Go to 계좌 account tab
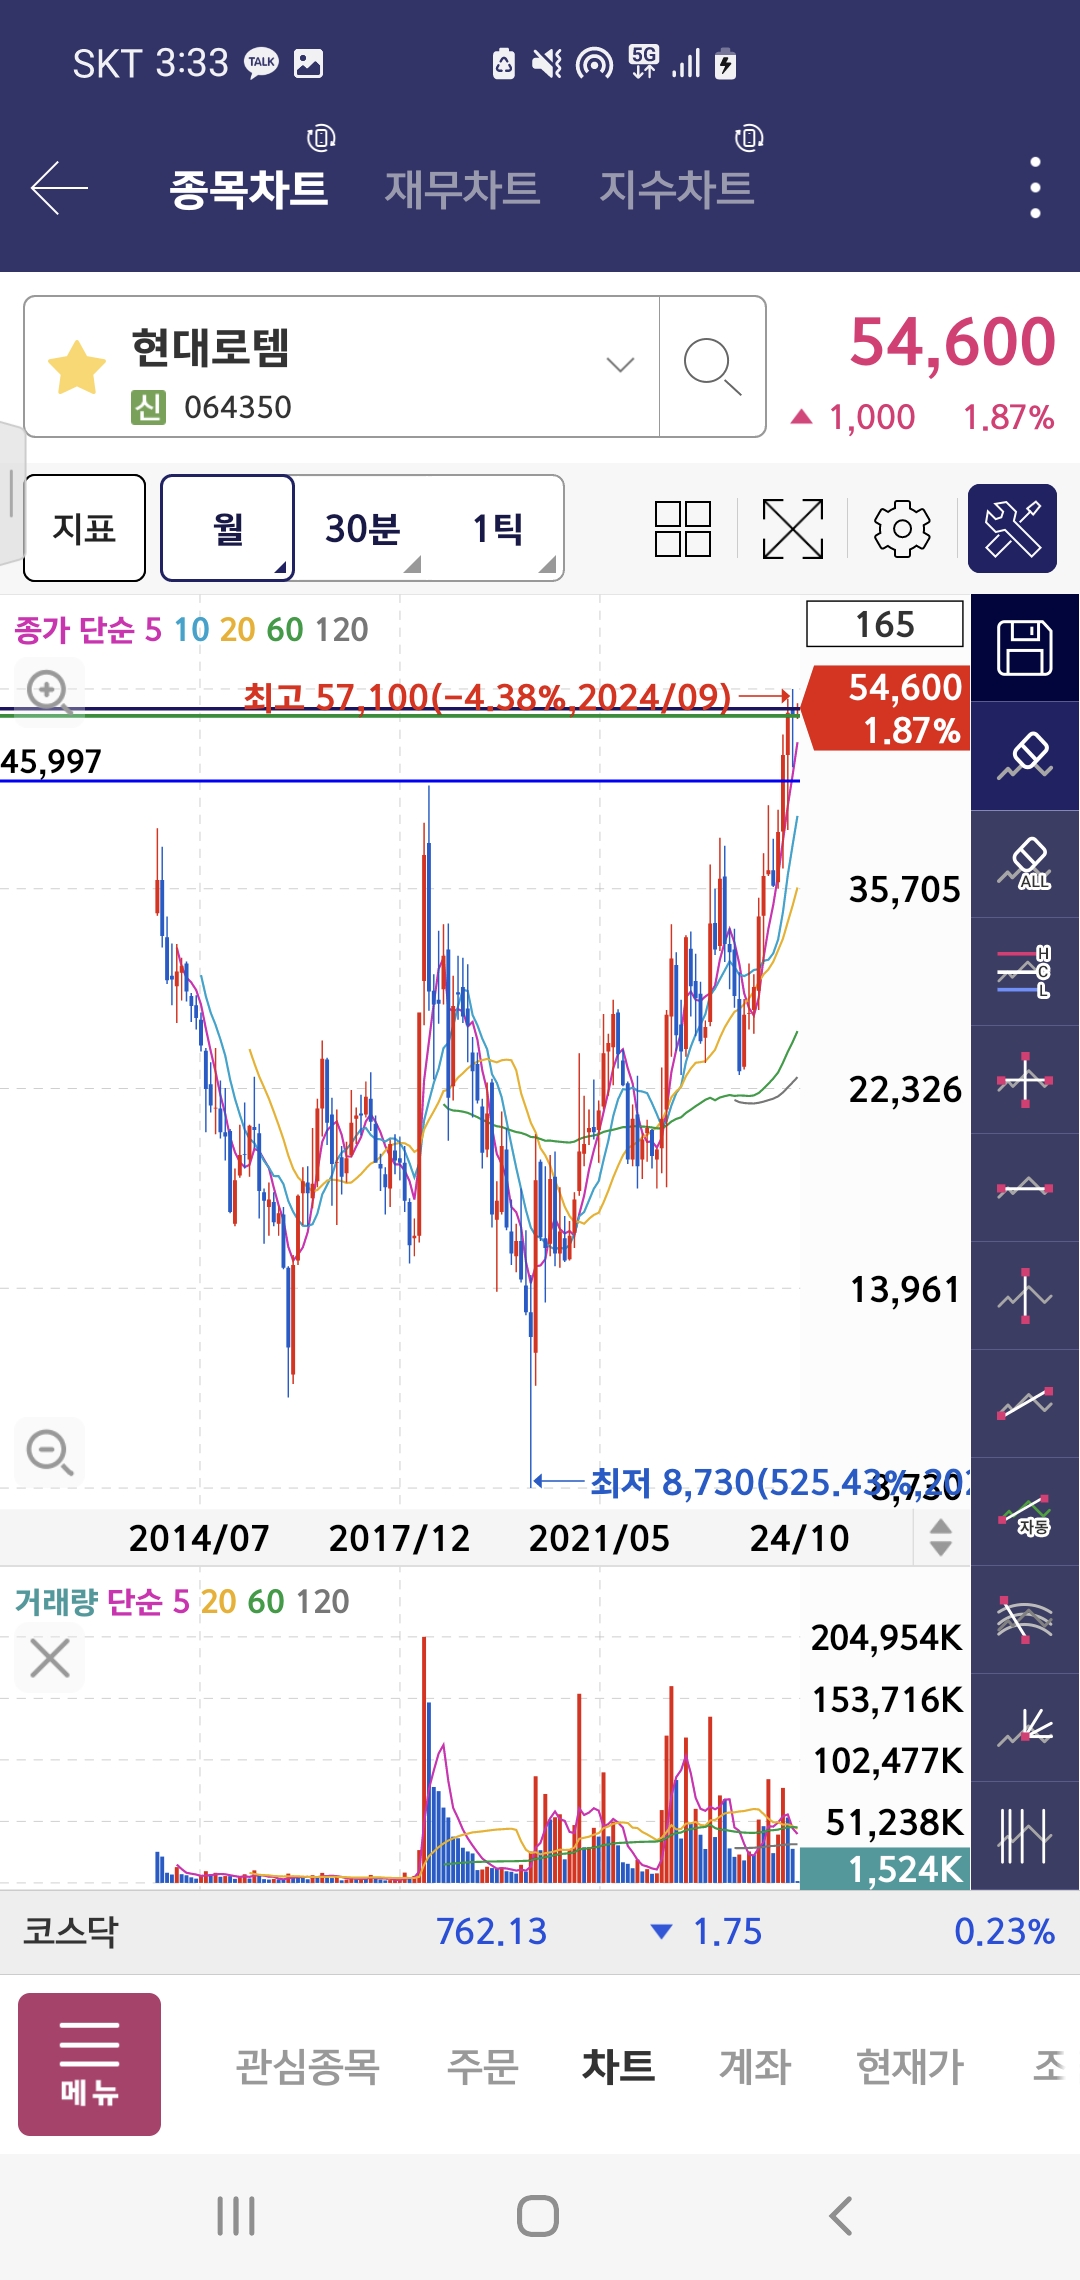The image size is (1080, 2280). [755, 2066]
